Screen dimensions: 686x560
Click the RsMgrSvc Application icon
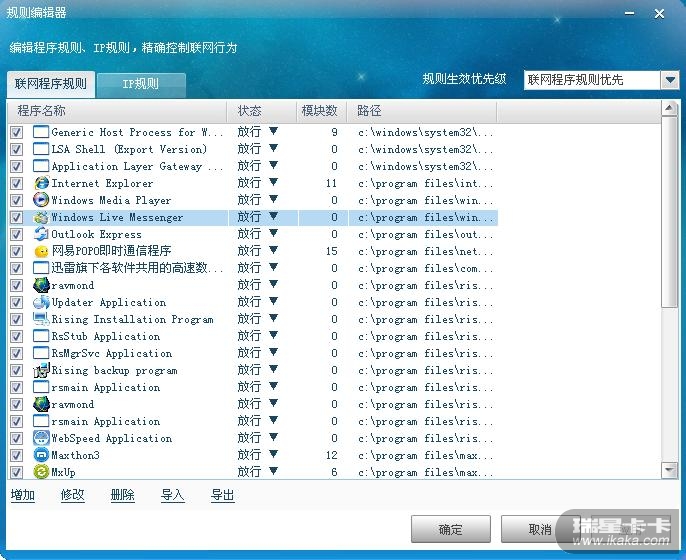point(41,354)
